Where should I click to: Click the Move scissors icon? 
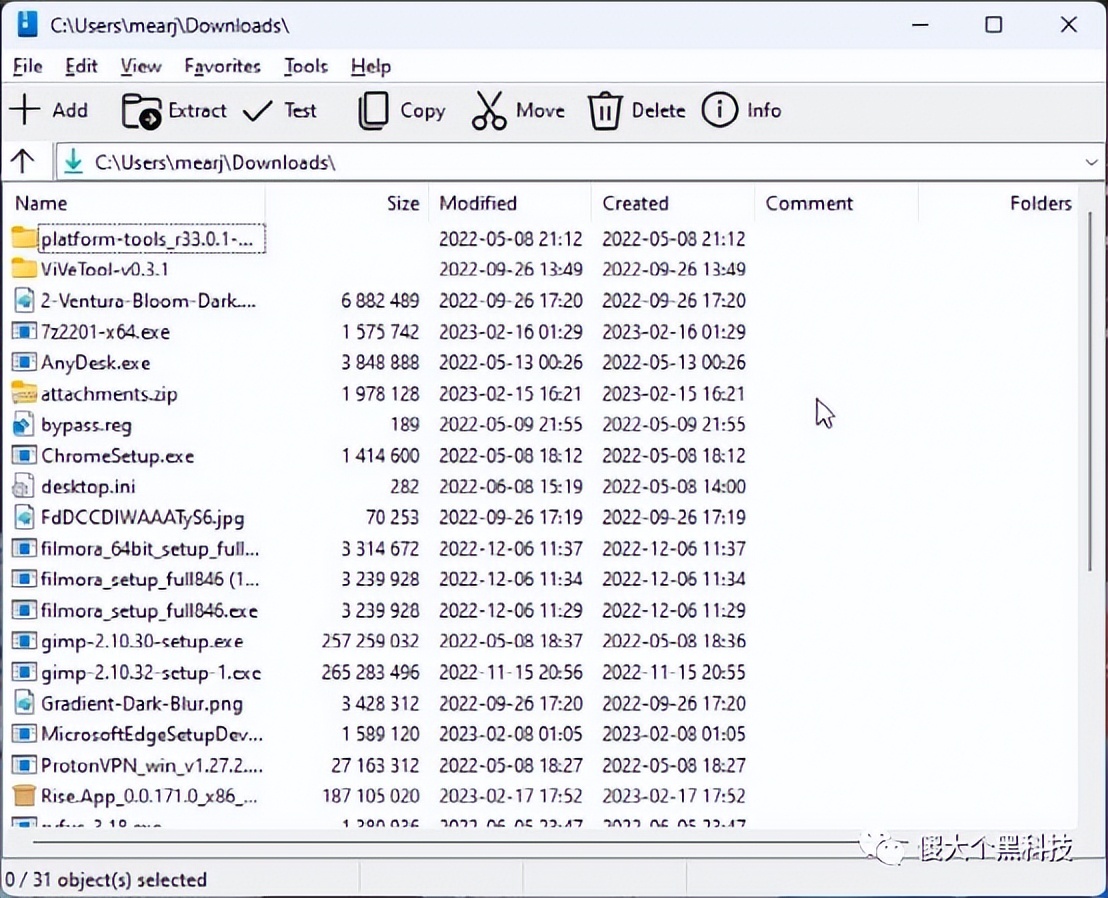(489, 111)
